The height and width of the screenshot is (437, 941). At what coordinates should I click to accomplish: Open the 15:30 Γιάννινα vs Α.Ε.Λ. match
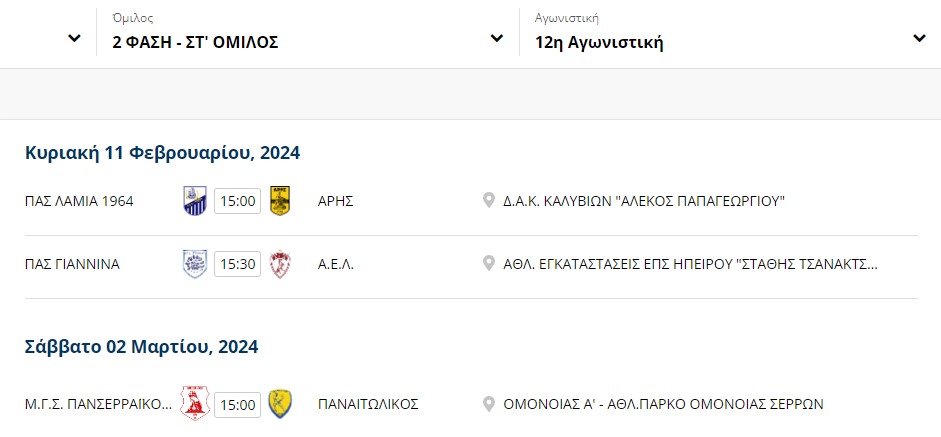[238, 264]
